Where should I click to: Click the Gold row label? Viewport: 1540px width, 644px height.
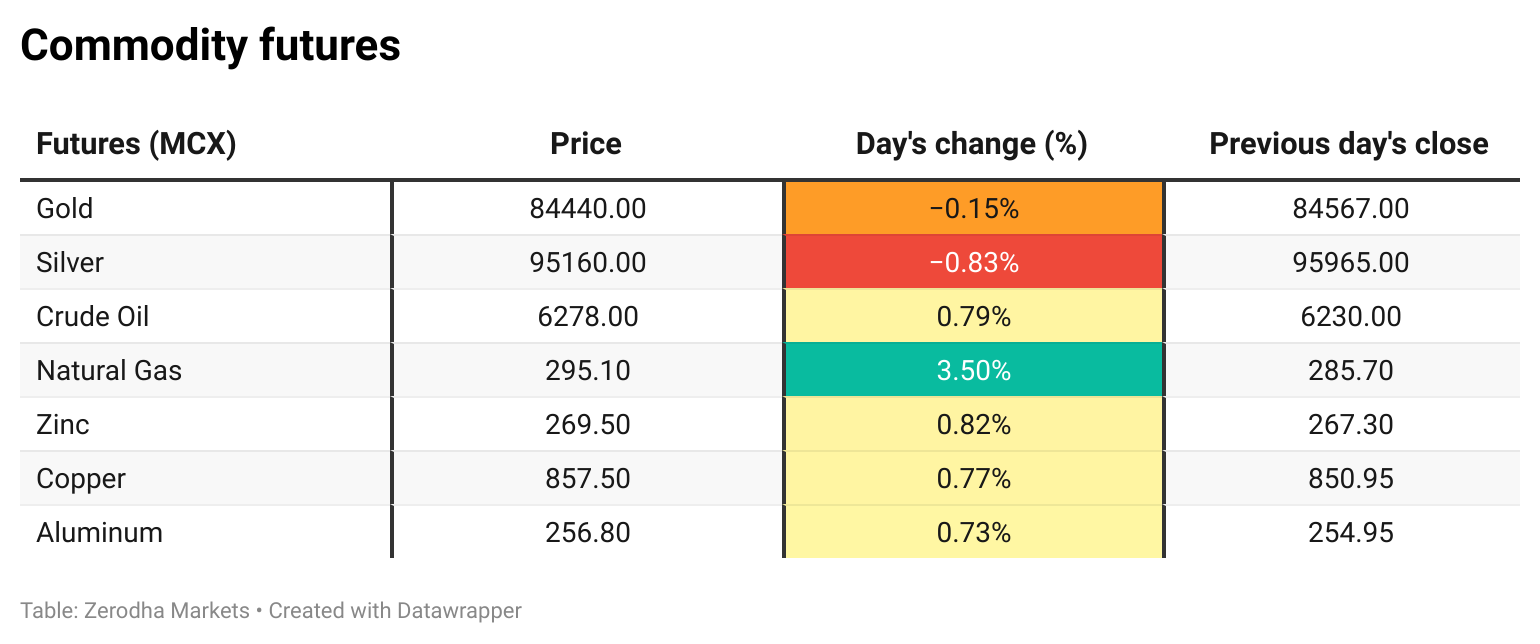coord(65,209)
